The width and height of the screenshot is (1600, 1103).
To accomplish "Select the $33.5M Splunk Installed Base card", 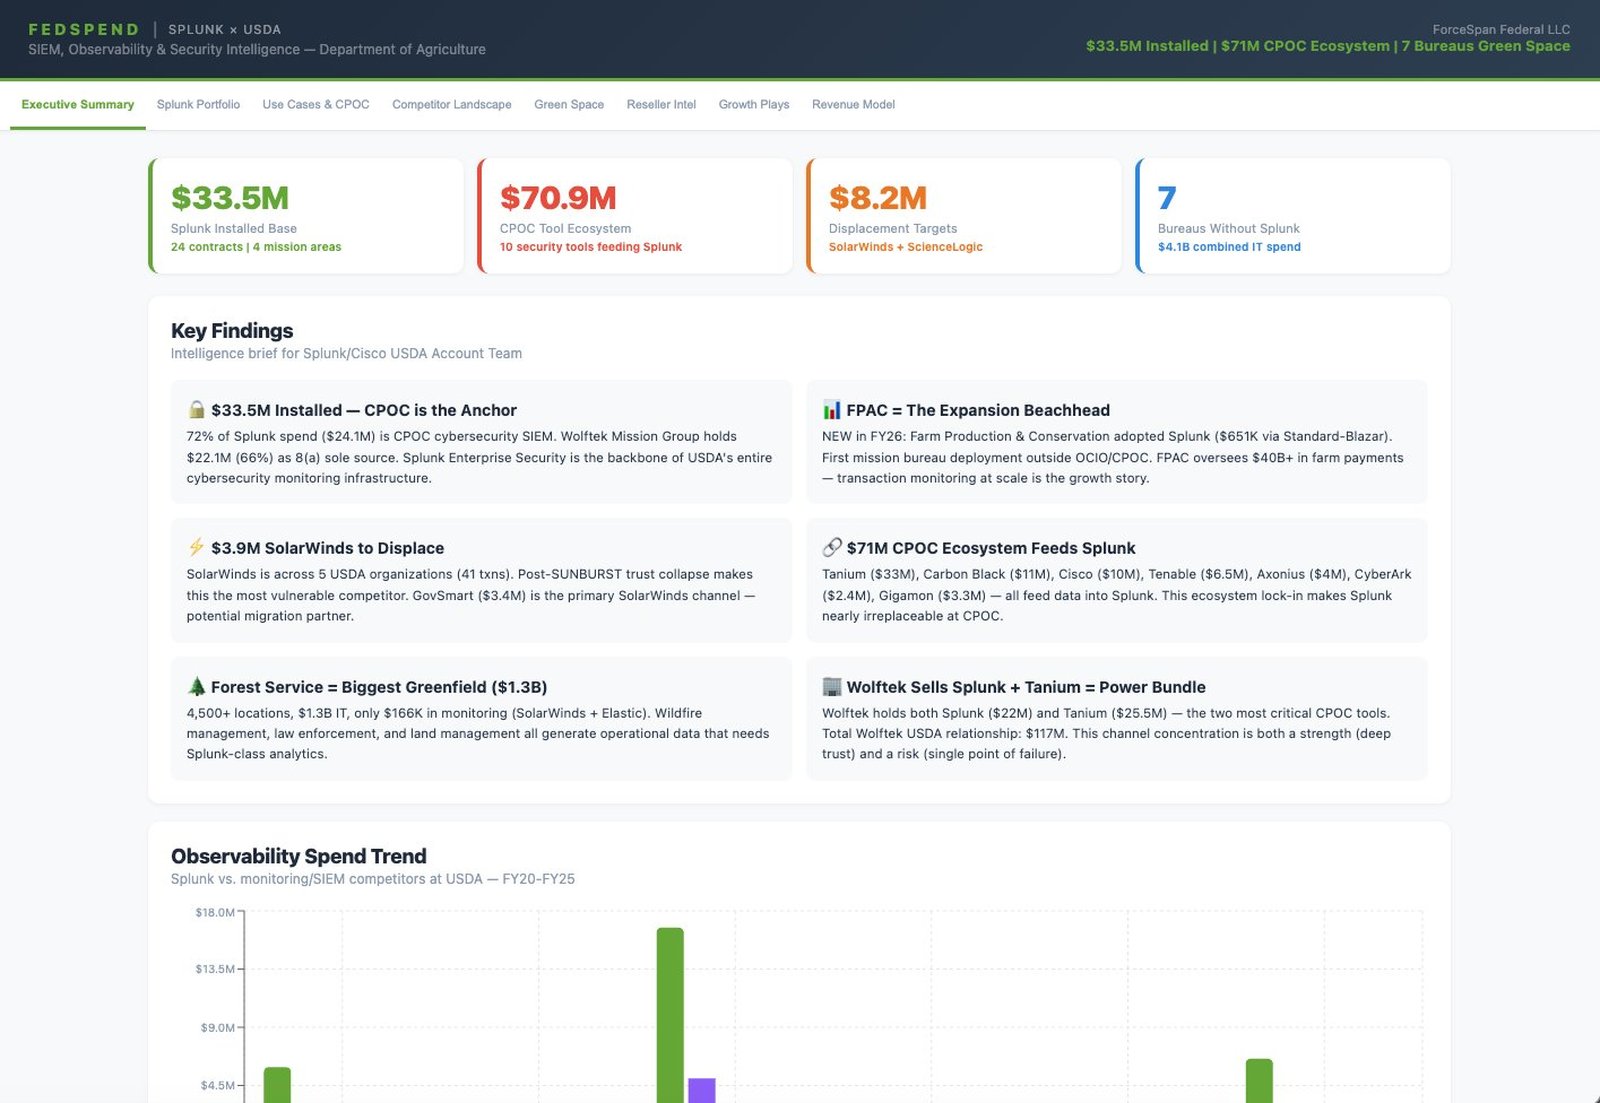I will point(306,216).
